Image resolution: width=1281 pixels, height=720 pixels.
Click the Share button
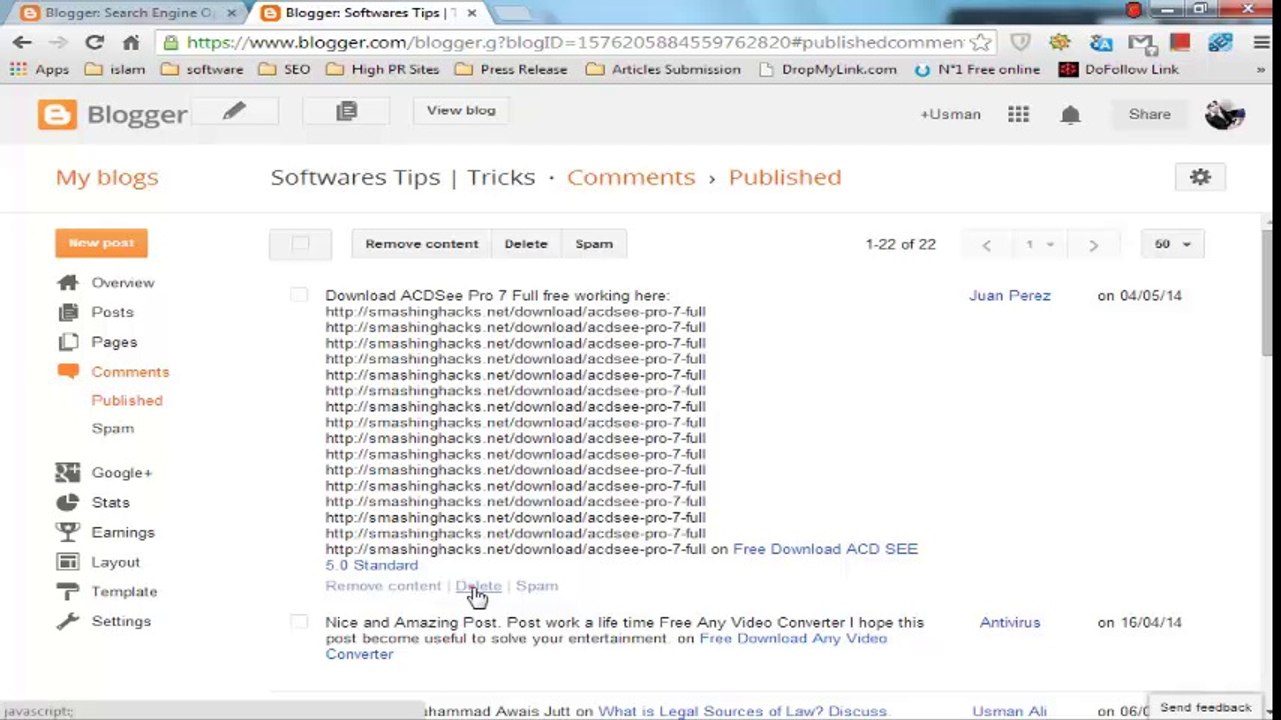point(1149,114)
